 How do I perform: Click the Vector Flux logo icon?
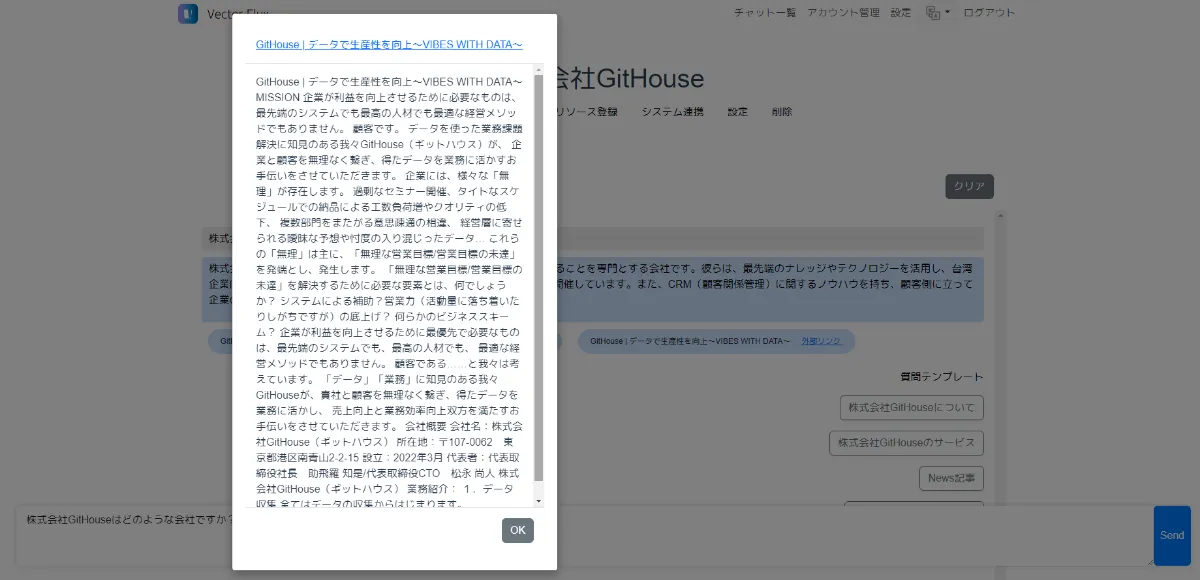(188, 13)
